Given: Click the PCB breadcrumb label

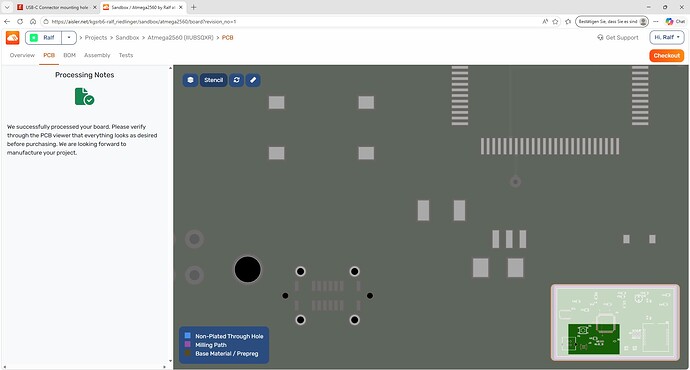Looking at the screenshot, I should [228, 38].
